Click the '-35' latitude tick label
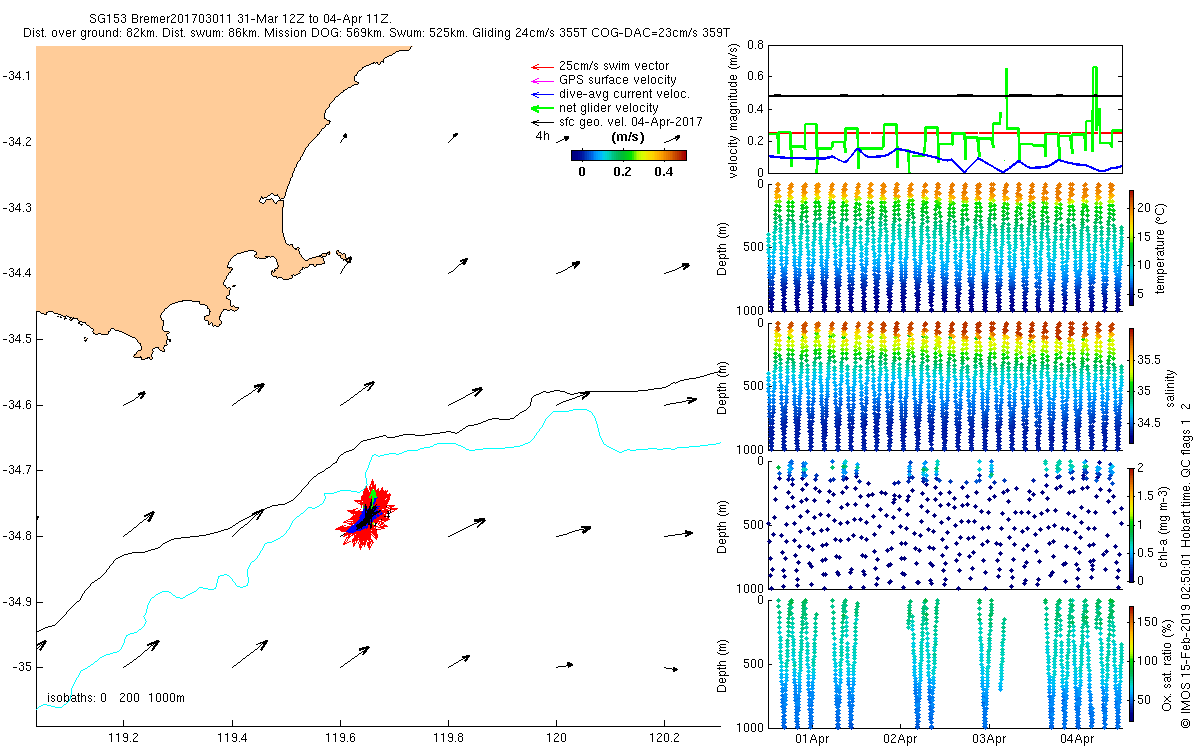The width and height of the screenshot is (1200, 750). [x=20, y=667]
